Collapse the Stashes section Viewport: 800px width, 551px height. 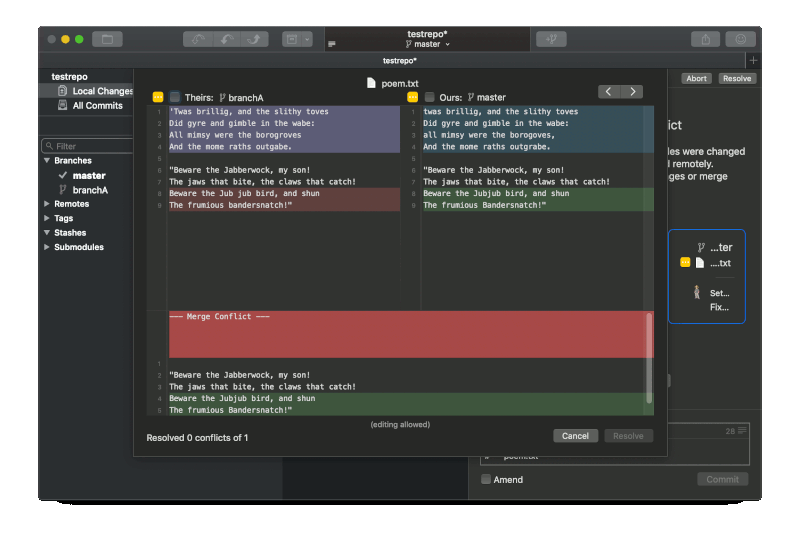(47, 233)
